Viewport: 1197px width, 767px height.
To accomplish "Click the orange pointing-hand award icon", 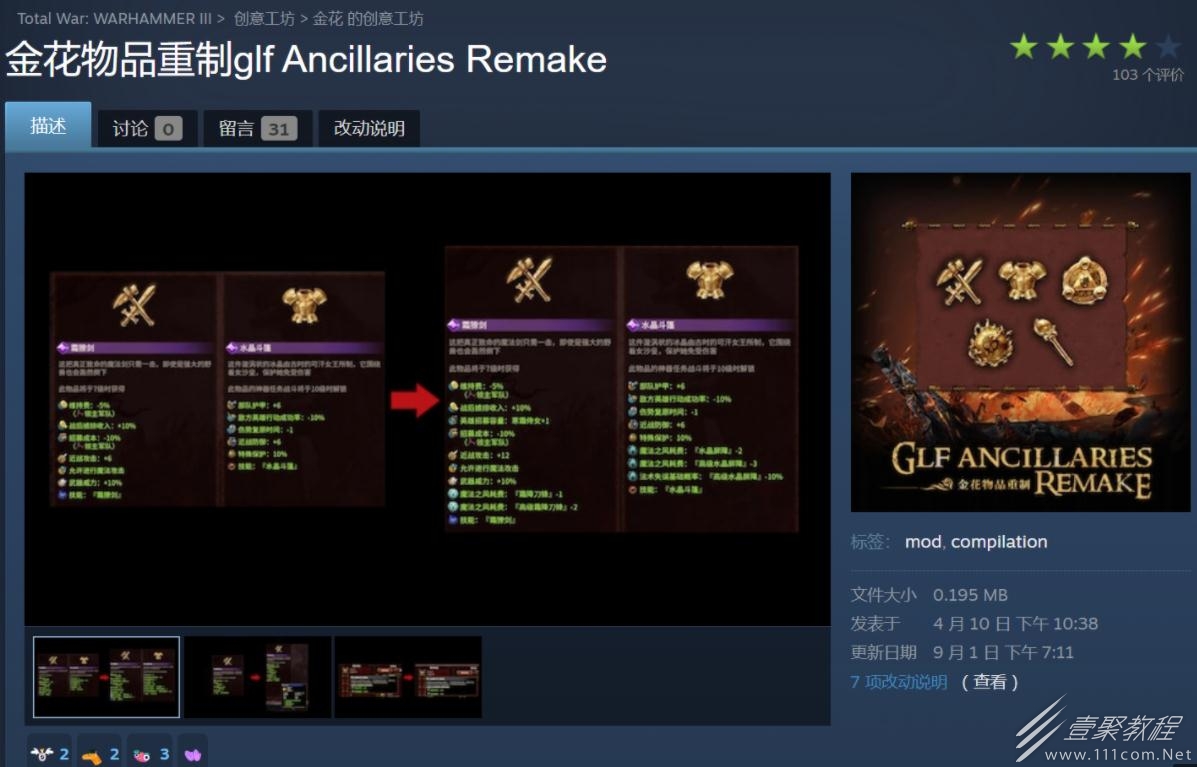I will tap(91, 756).
